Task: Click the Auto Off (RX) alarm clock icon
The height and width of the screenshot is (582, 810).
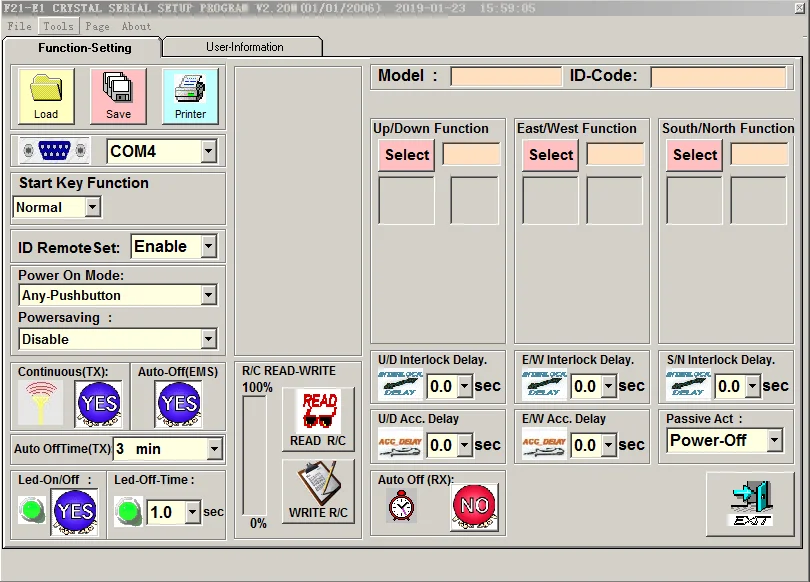Action: (401, 506)
